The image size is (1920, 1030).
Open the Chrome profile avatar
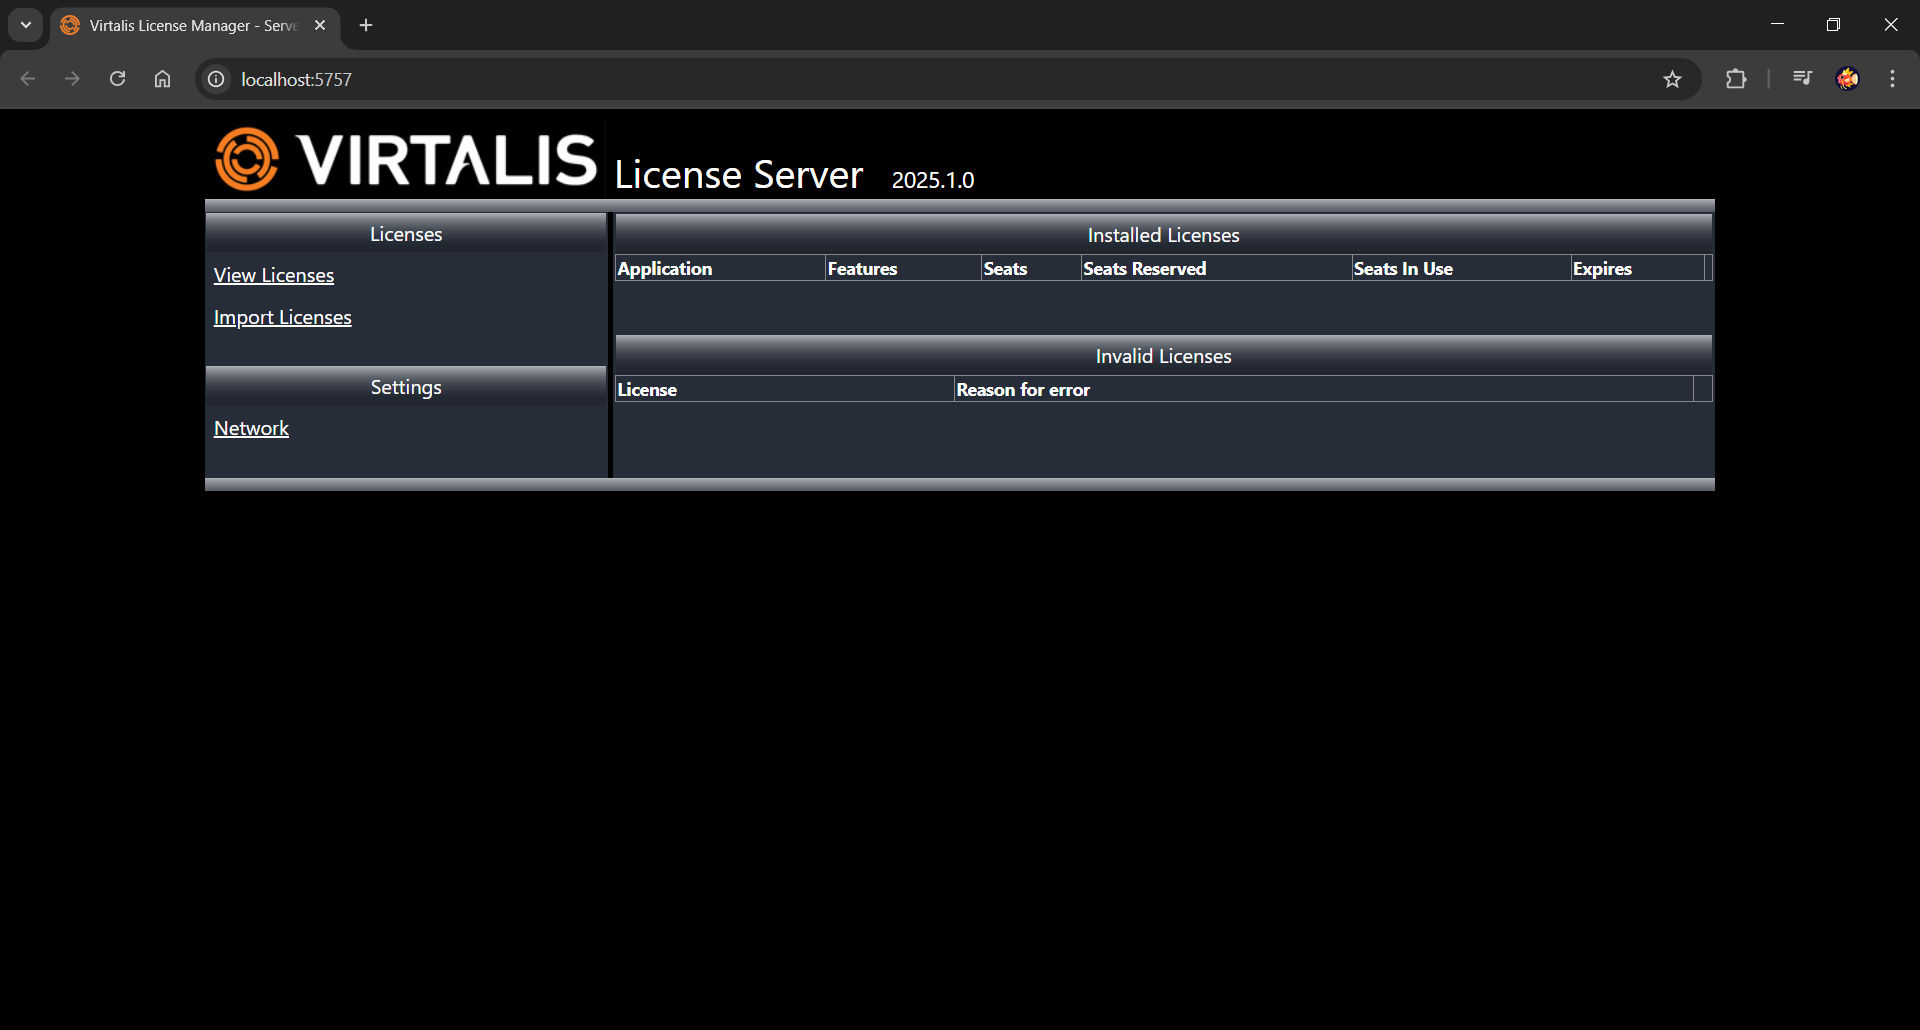(x=1847, y=79)
